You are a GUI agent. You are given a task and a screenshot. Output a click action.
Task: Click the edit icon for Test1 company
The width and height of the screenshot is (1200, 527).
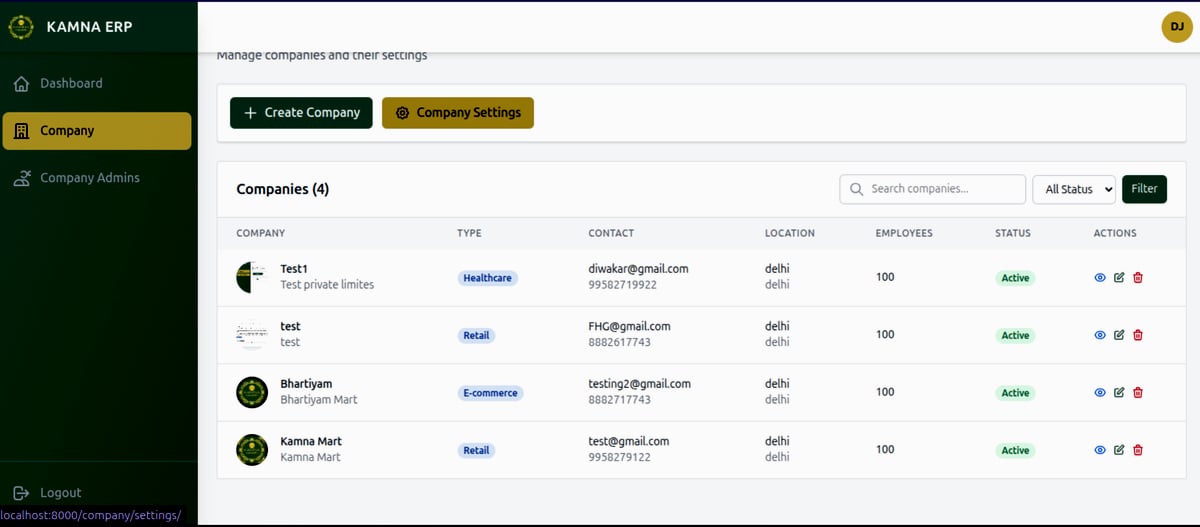point(1119,278)
